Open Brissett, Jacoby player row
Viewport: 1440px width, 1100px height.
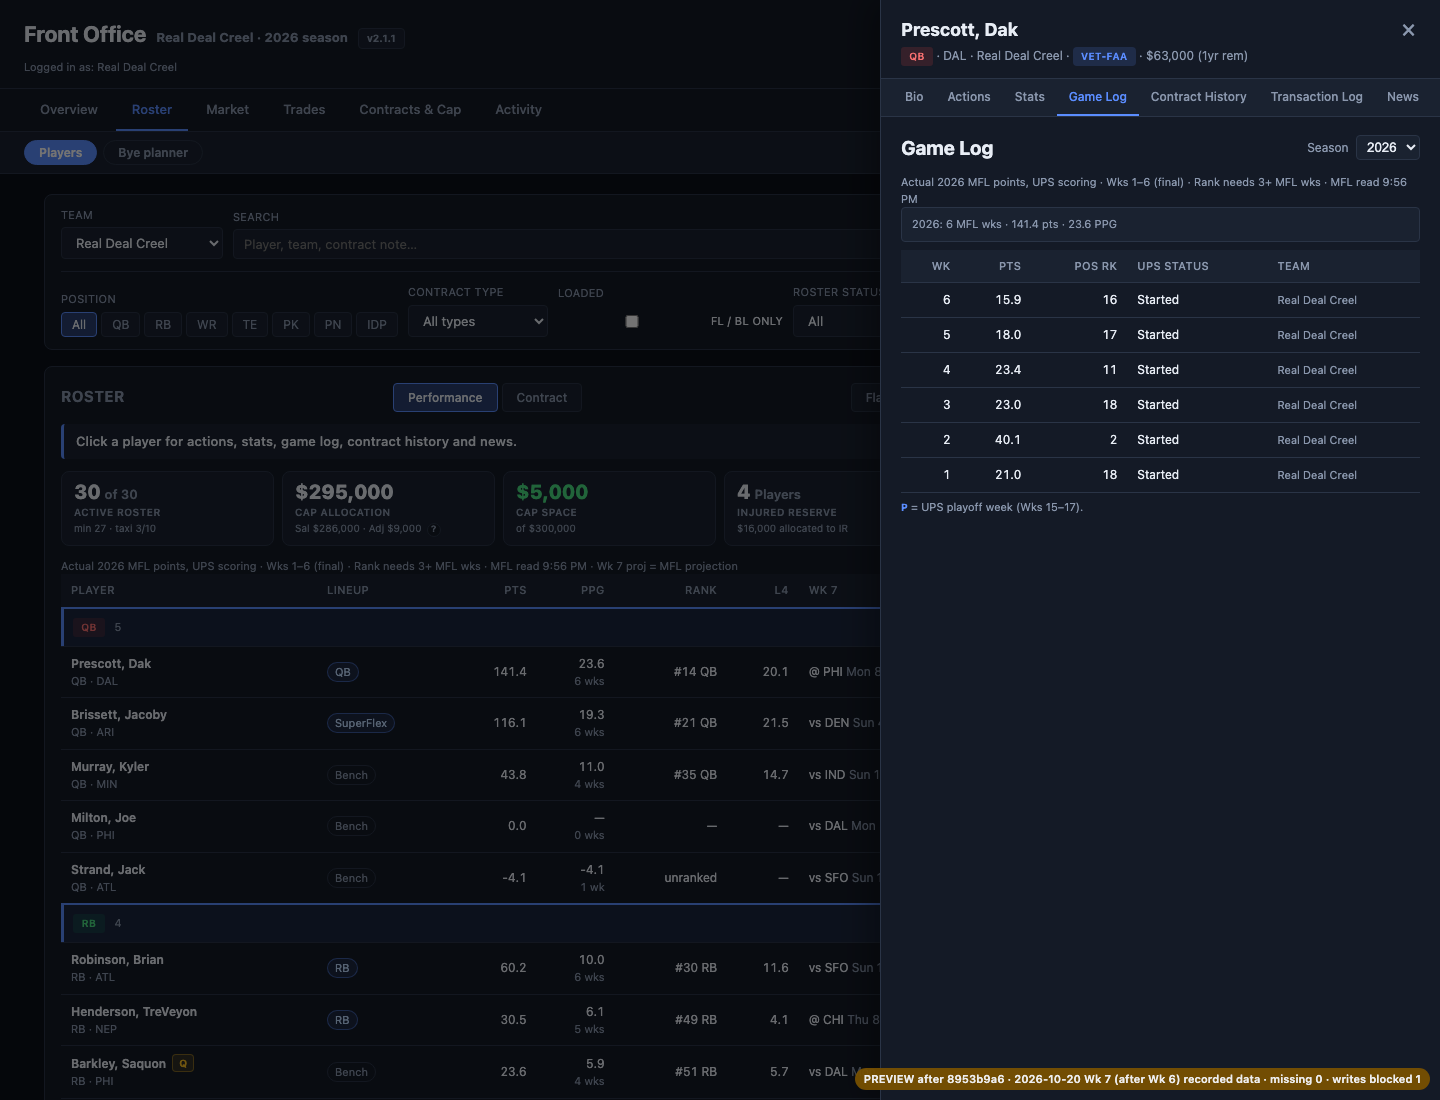click(x=471, y=723)
